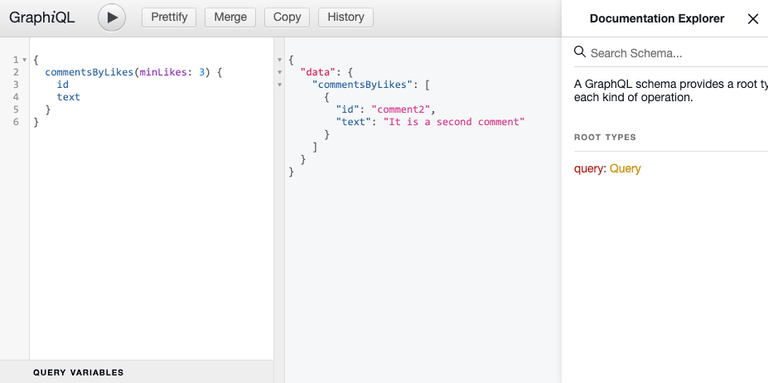Screen dimensions: 768x383
Task: Collapse the "commentsByLikes" array fold arrow
Action: (280, 85)
